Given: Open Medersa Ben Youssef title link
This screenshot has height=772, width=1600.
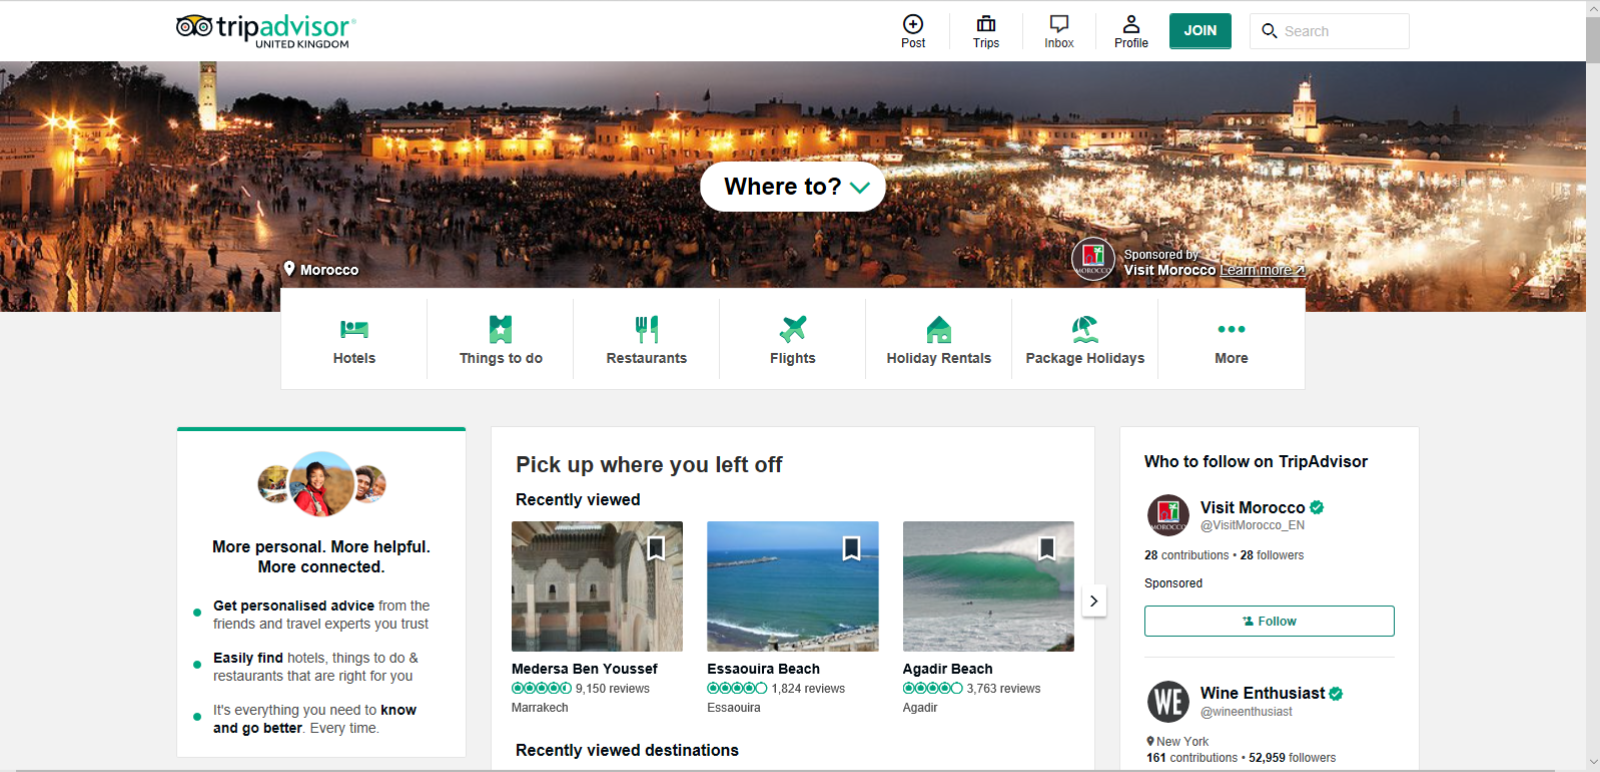Looking at the screenshot, I should pos(584,669).
